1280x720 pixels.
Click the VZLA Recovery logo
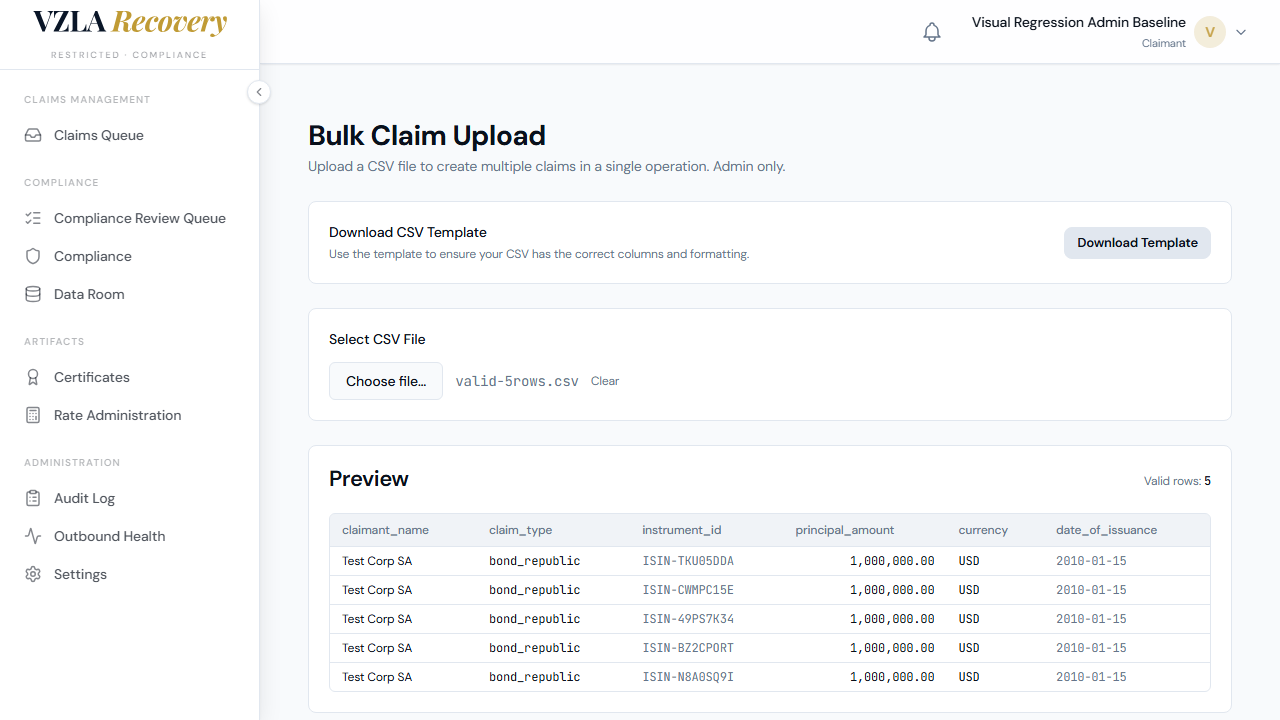click(x=130, y=23)
